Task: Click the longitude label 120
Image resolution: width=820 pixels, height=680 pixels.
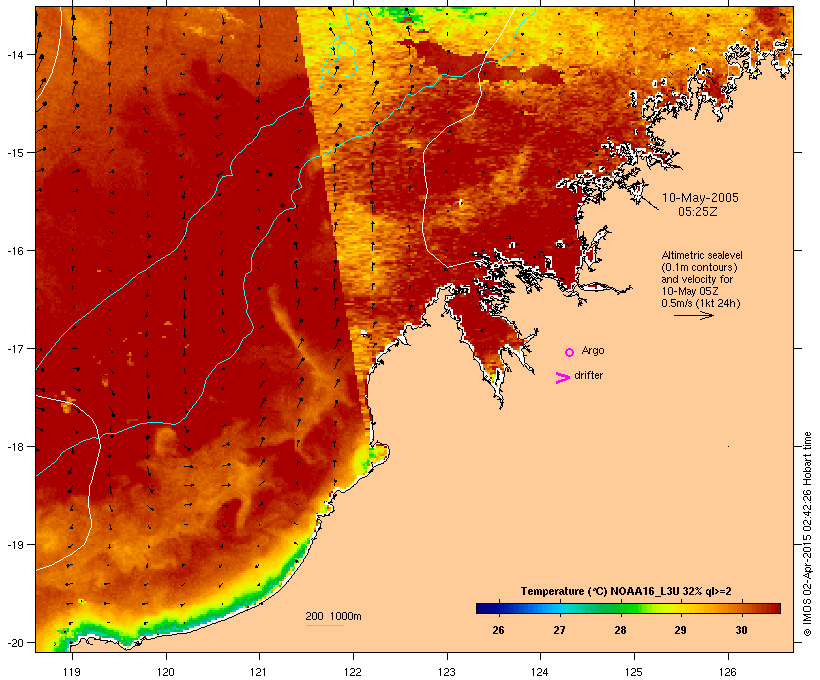Action: click(x=166, y=672)
